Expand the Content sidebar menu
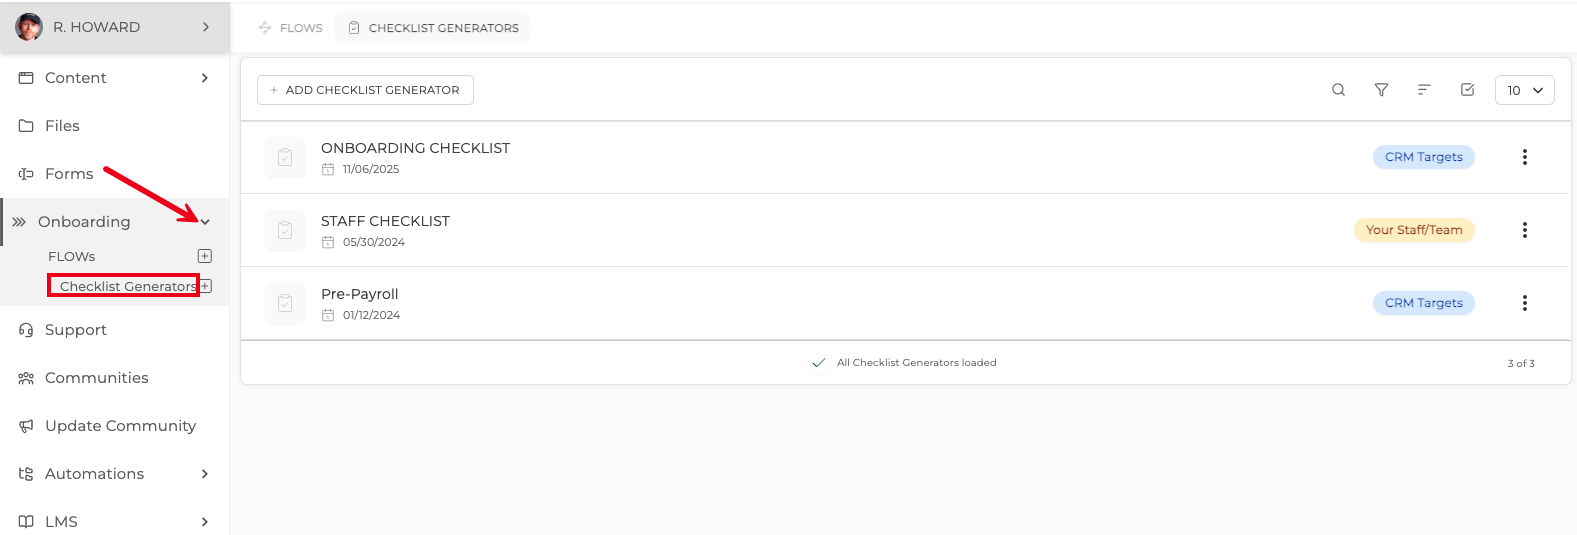 [x=205, y=78]
